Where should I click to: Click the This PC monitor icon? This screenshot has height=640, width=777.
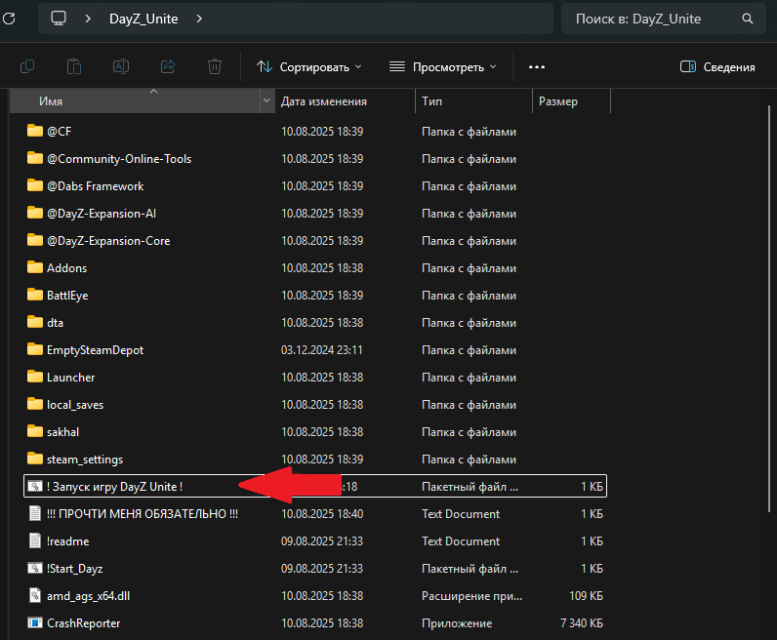[x=58, y=19]
